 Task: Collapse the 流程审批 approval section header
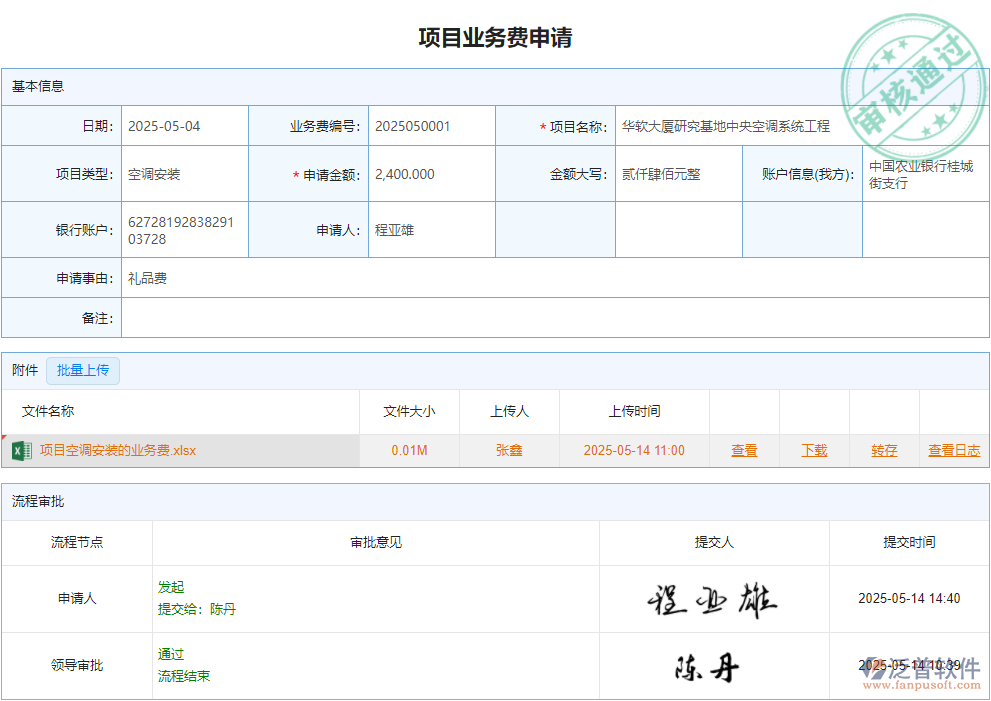click(37, 501)
